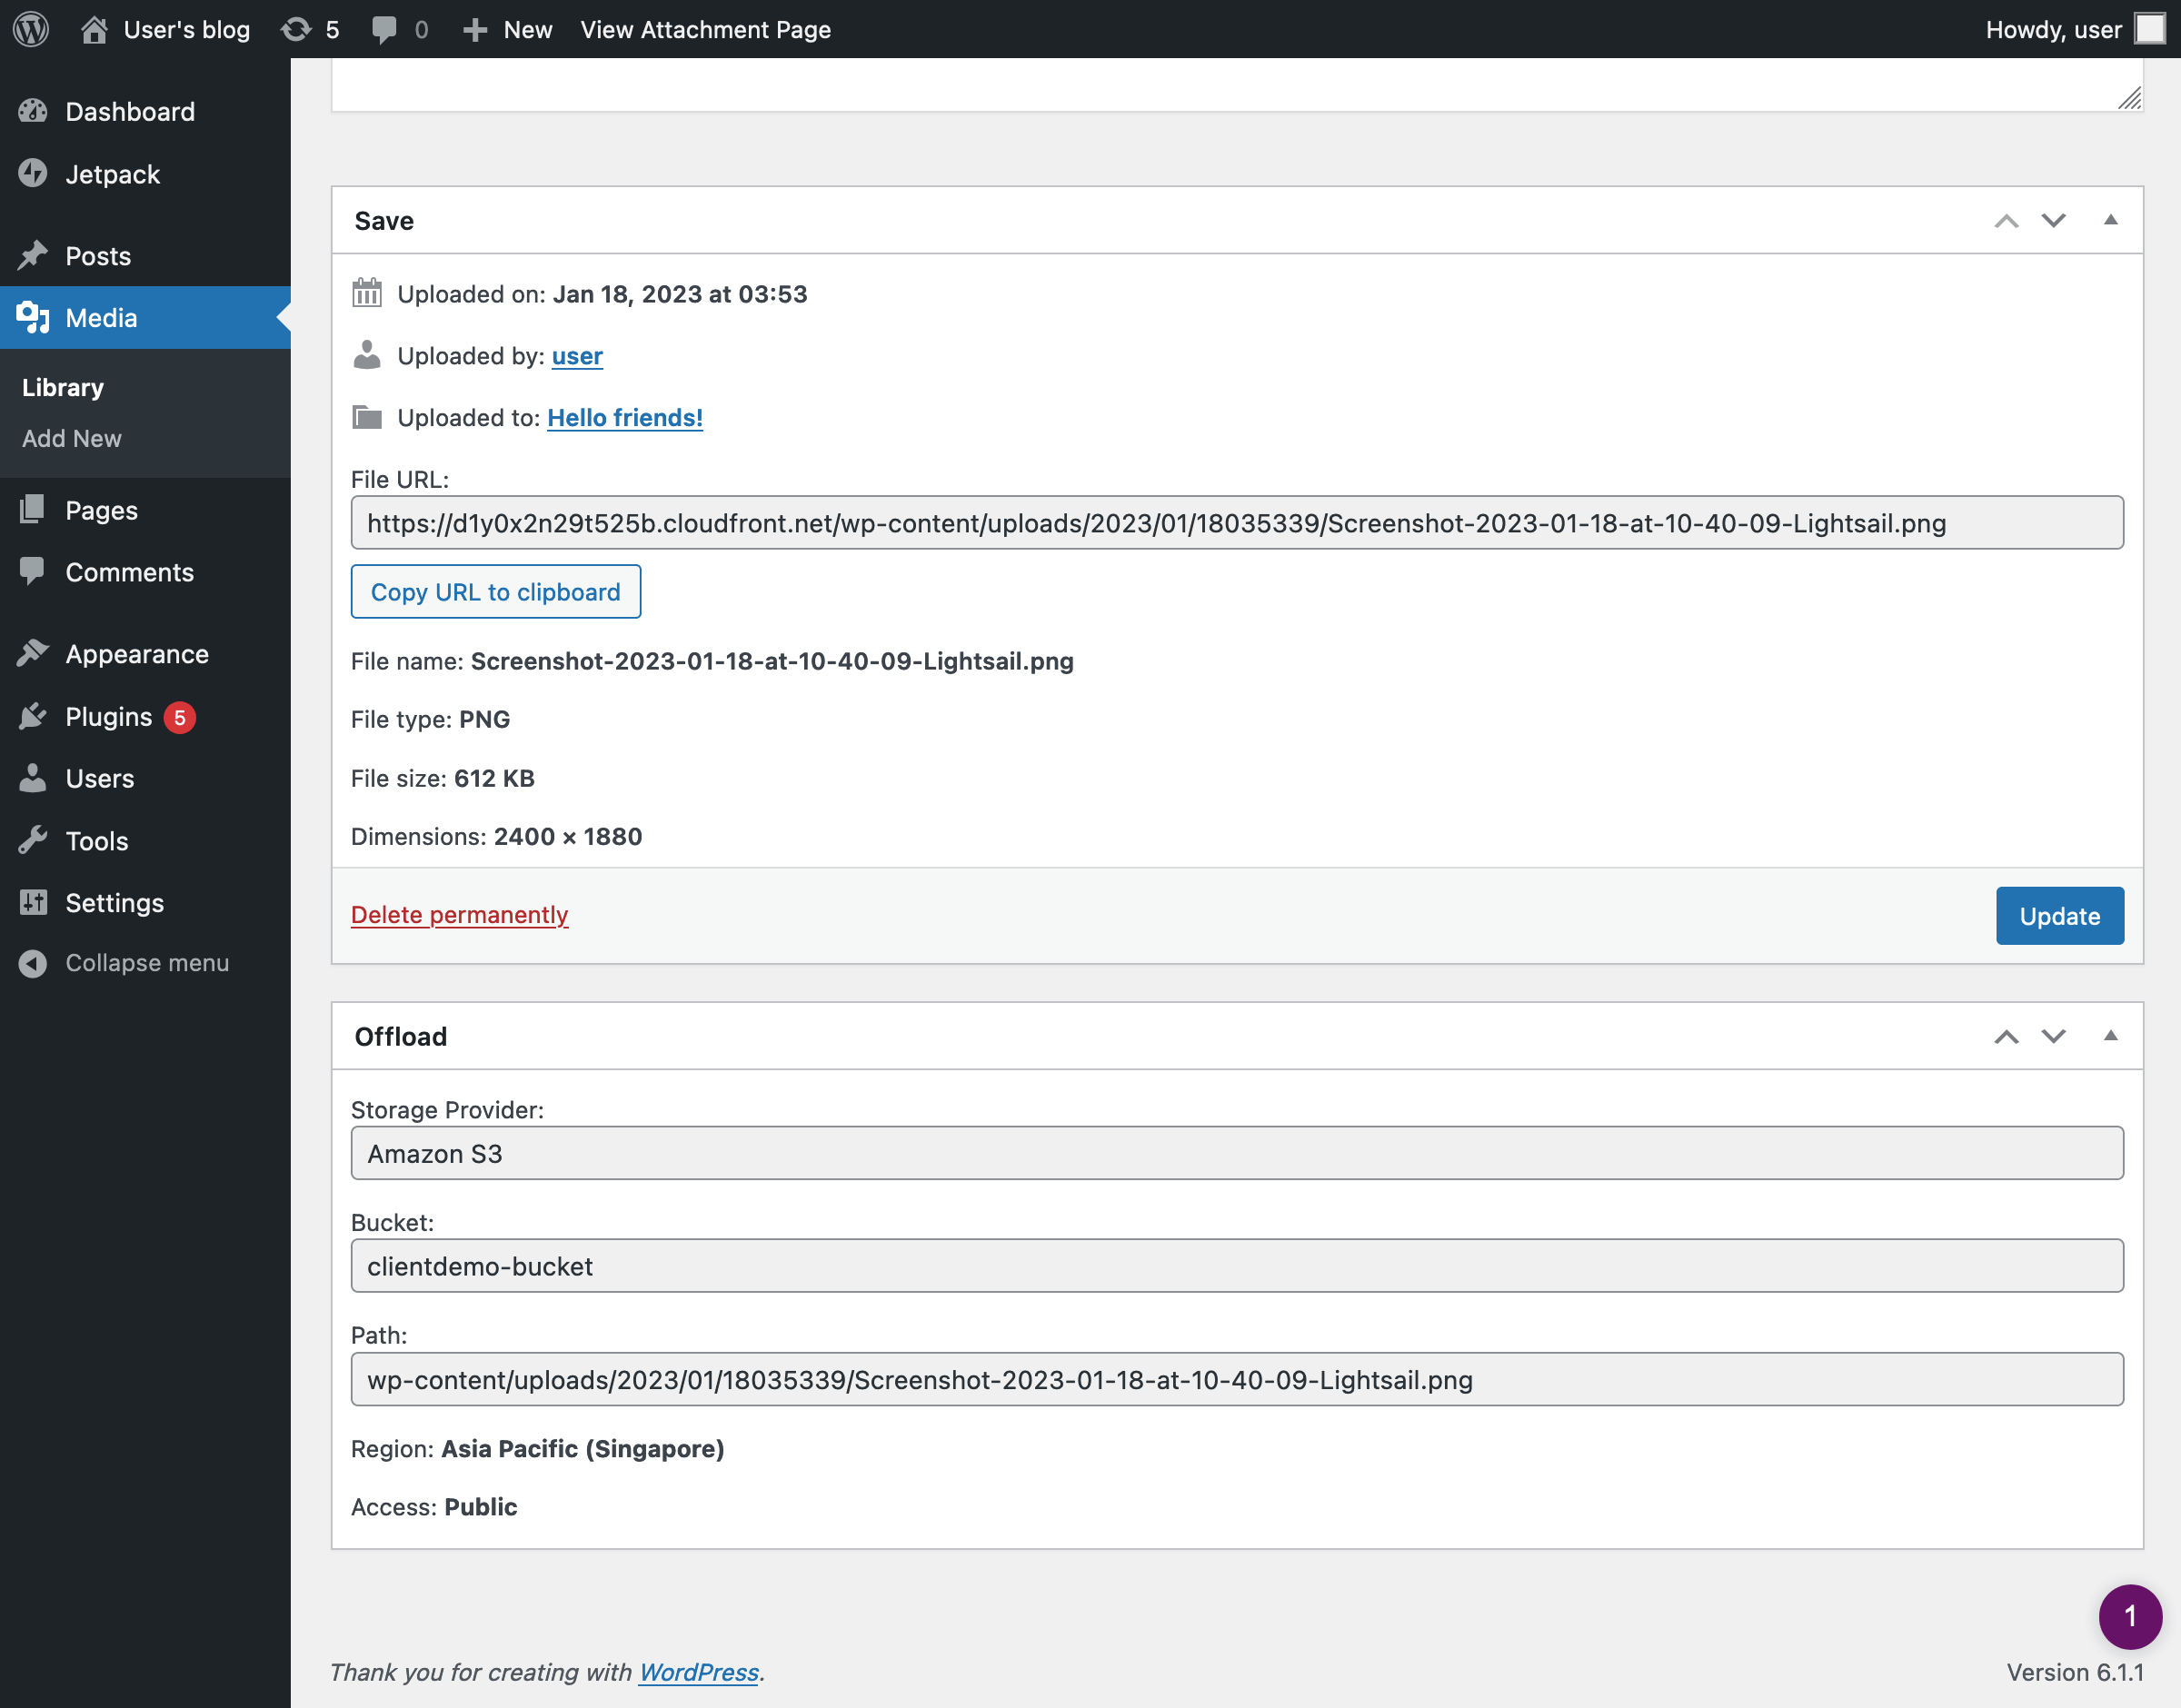Screen dimensions: 2181x1708
Task: Select Library under the Media menu
Action: (62, 387)
